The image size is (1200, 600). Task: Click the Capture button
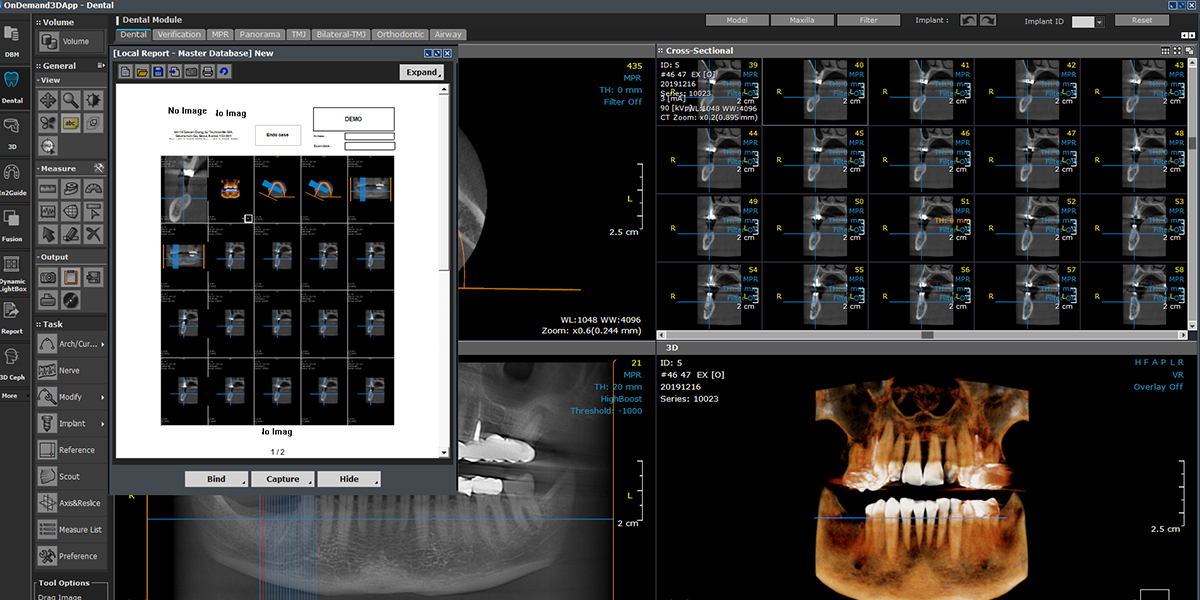283,479
